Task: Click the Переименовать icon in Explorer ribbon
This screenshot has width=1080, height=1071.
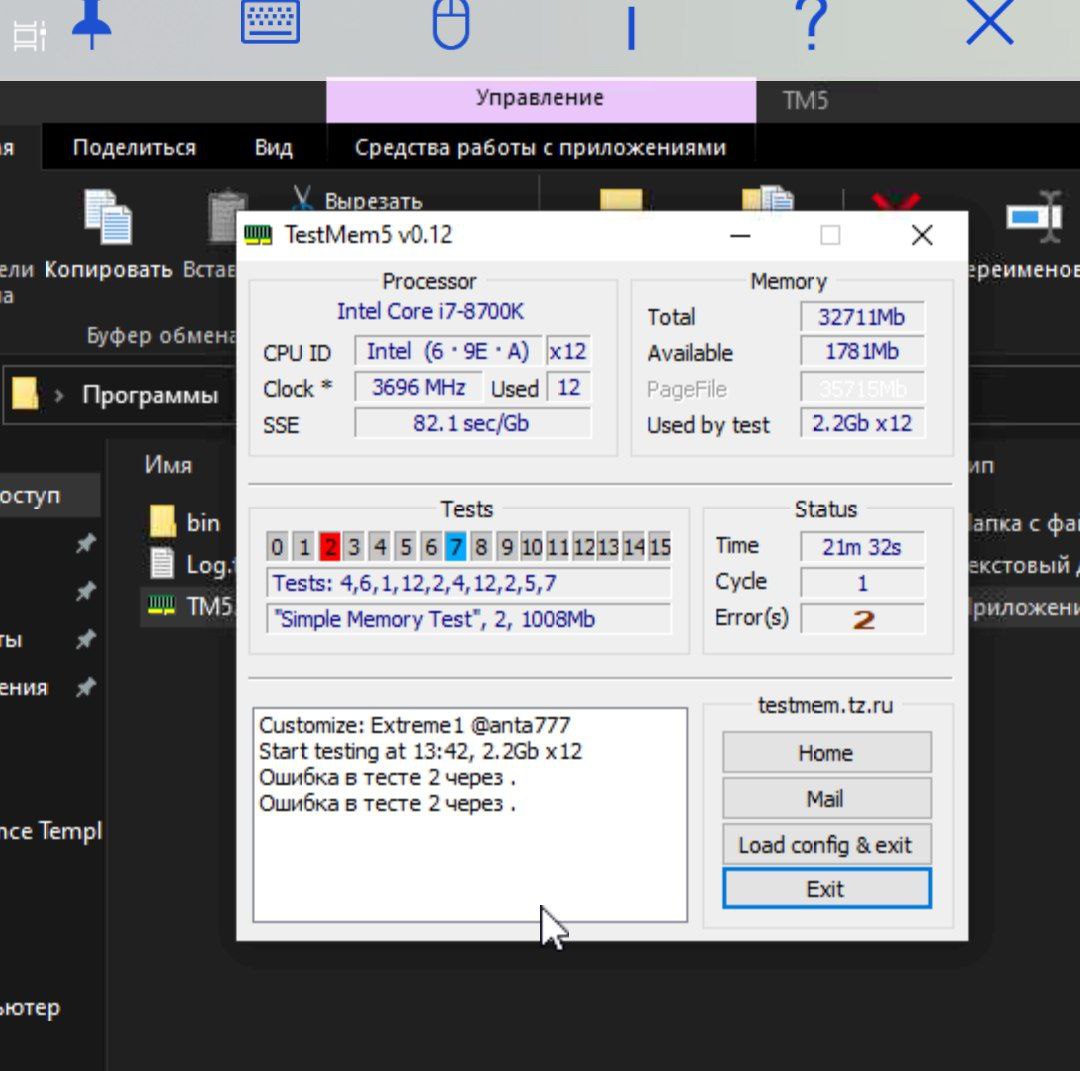Action: (x=1034, y=216)
